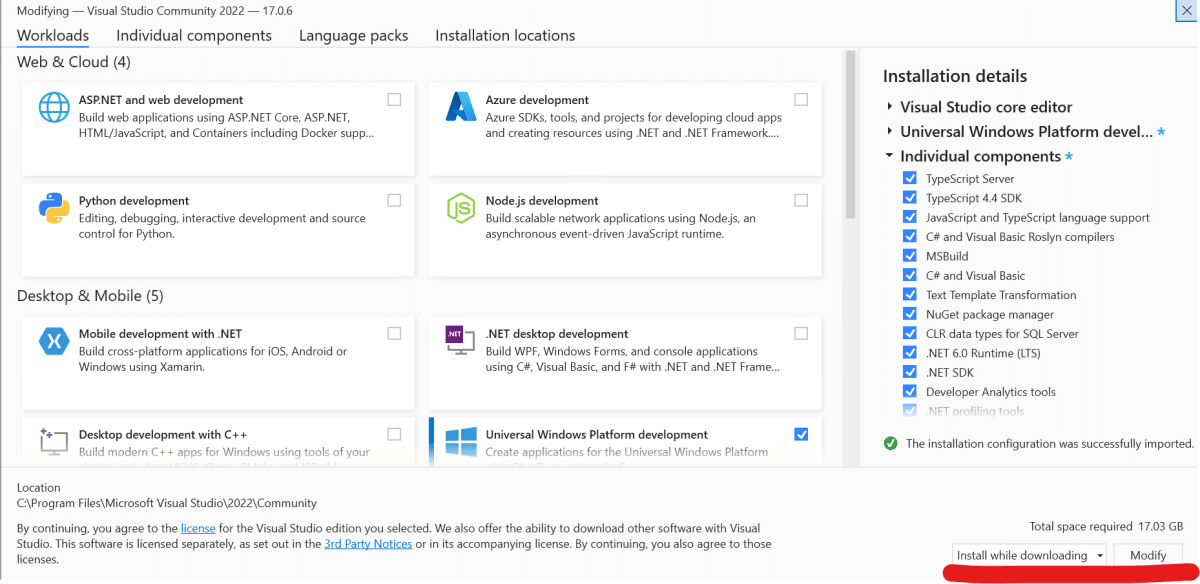Click the Web & Cloud (4) heading
The width and height of the screenshot is (1200, 584).
[x=74, y=62]
